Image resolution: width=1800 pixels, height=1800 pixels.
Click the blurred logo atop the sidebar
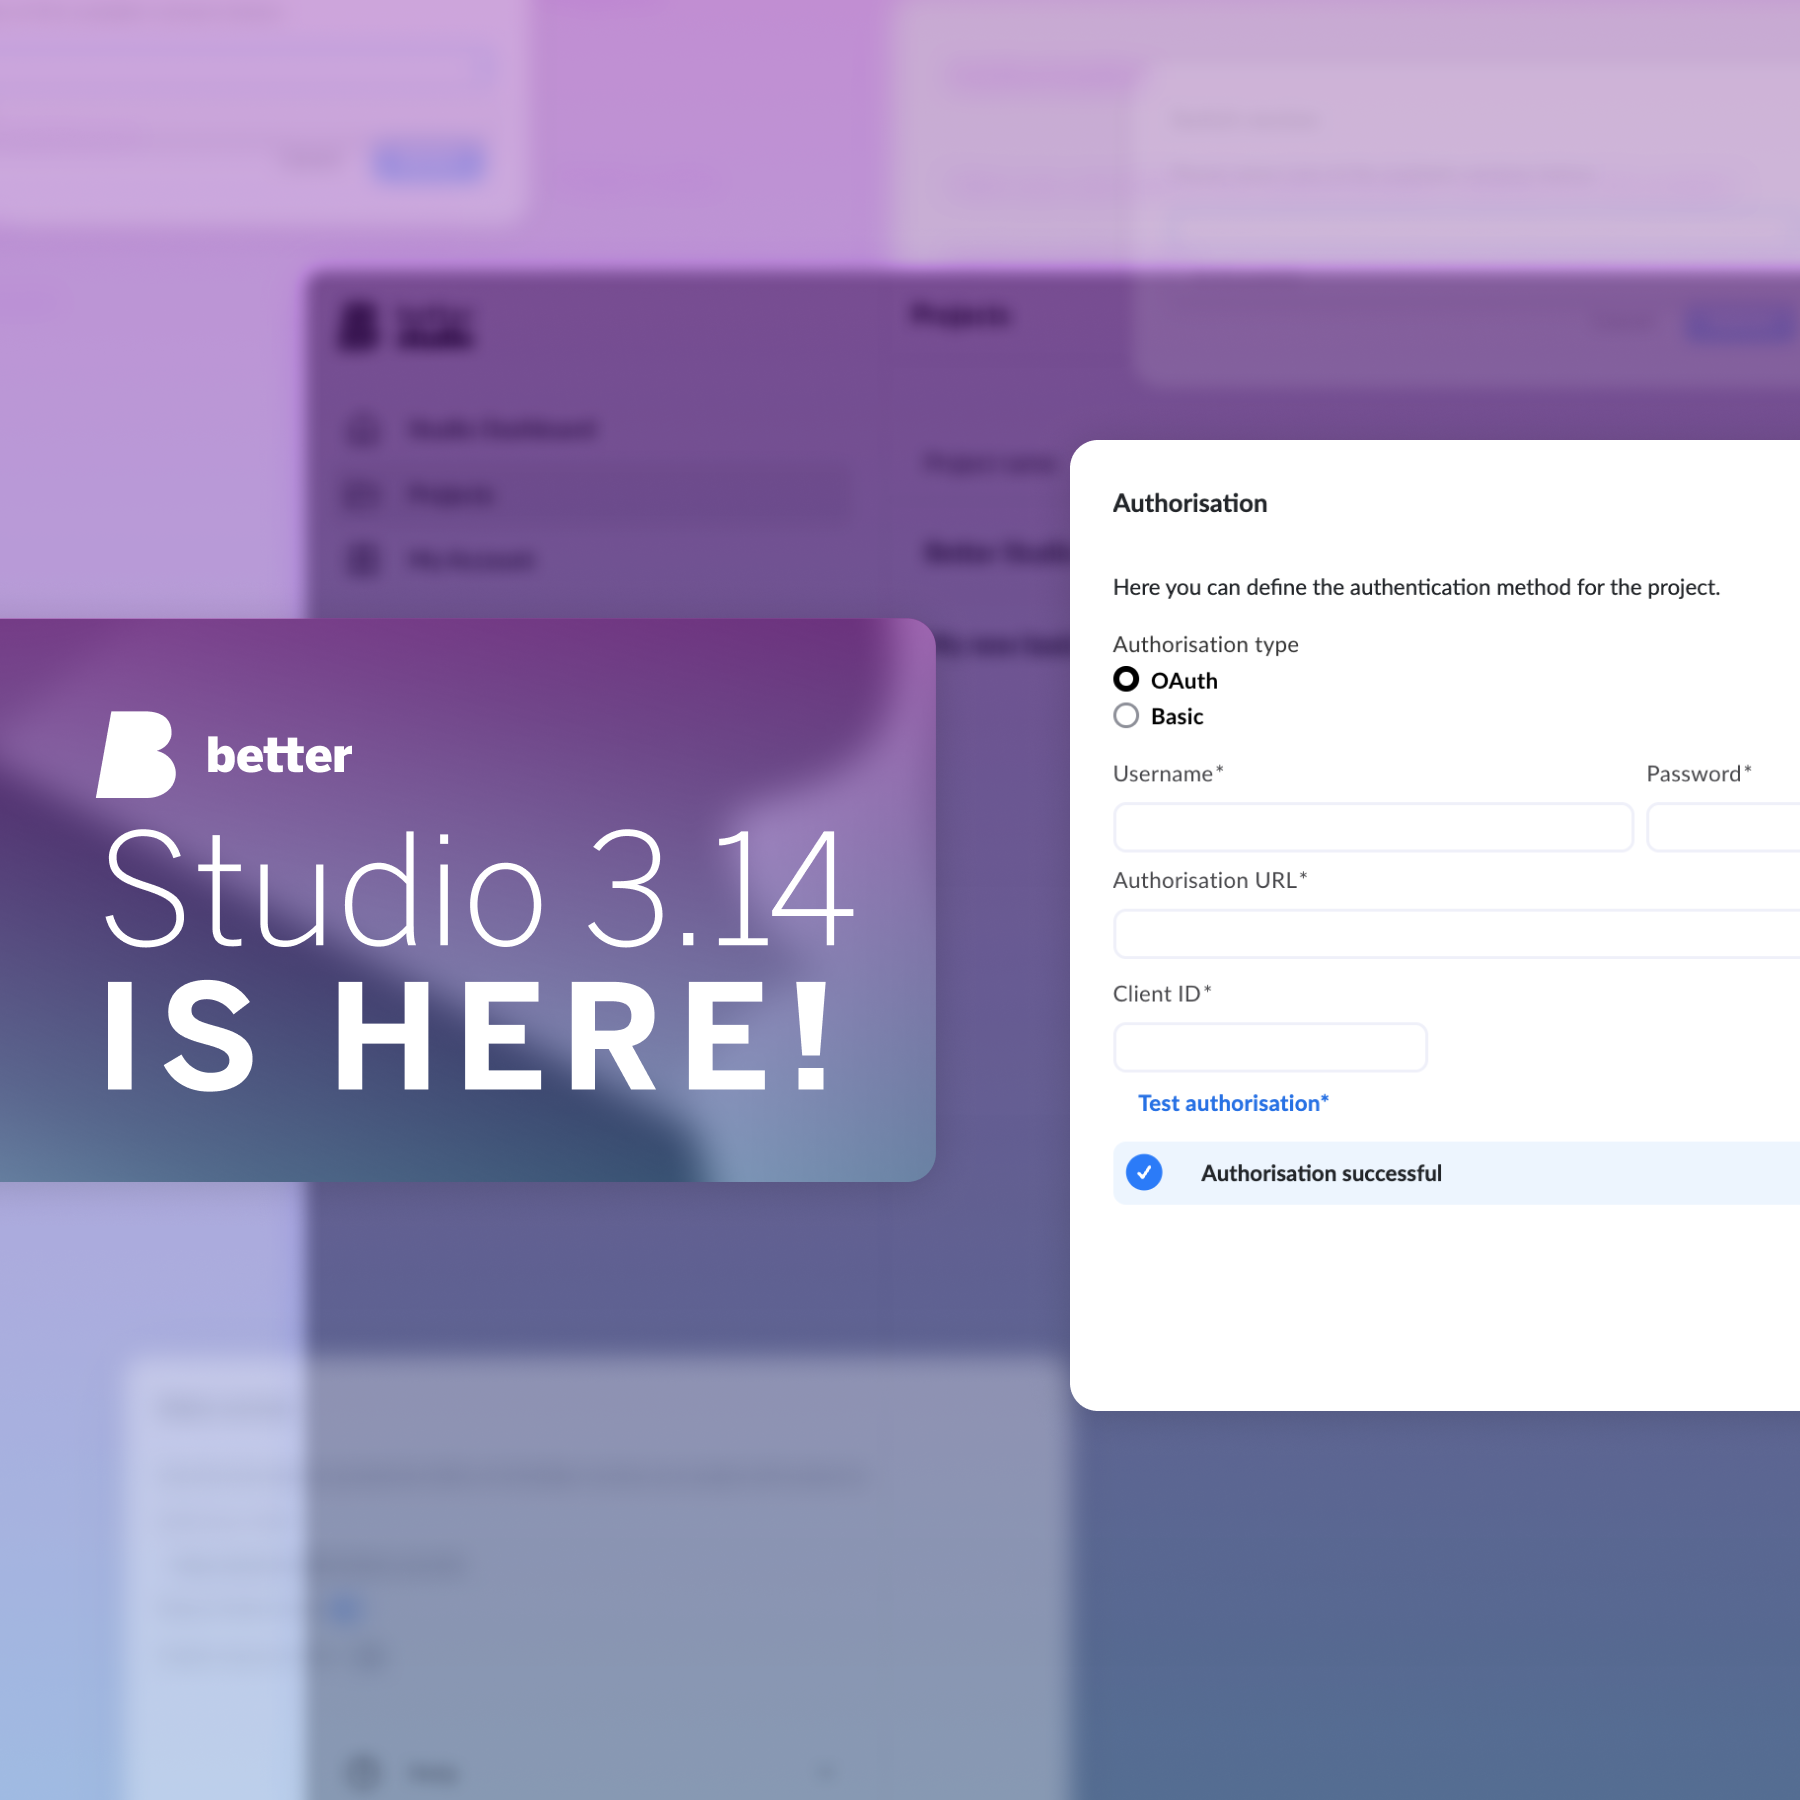[x=359, y=326]
